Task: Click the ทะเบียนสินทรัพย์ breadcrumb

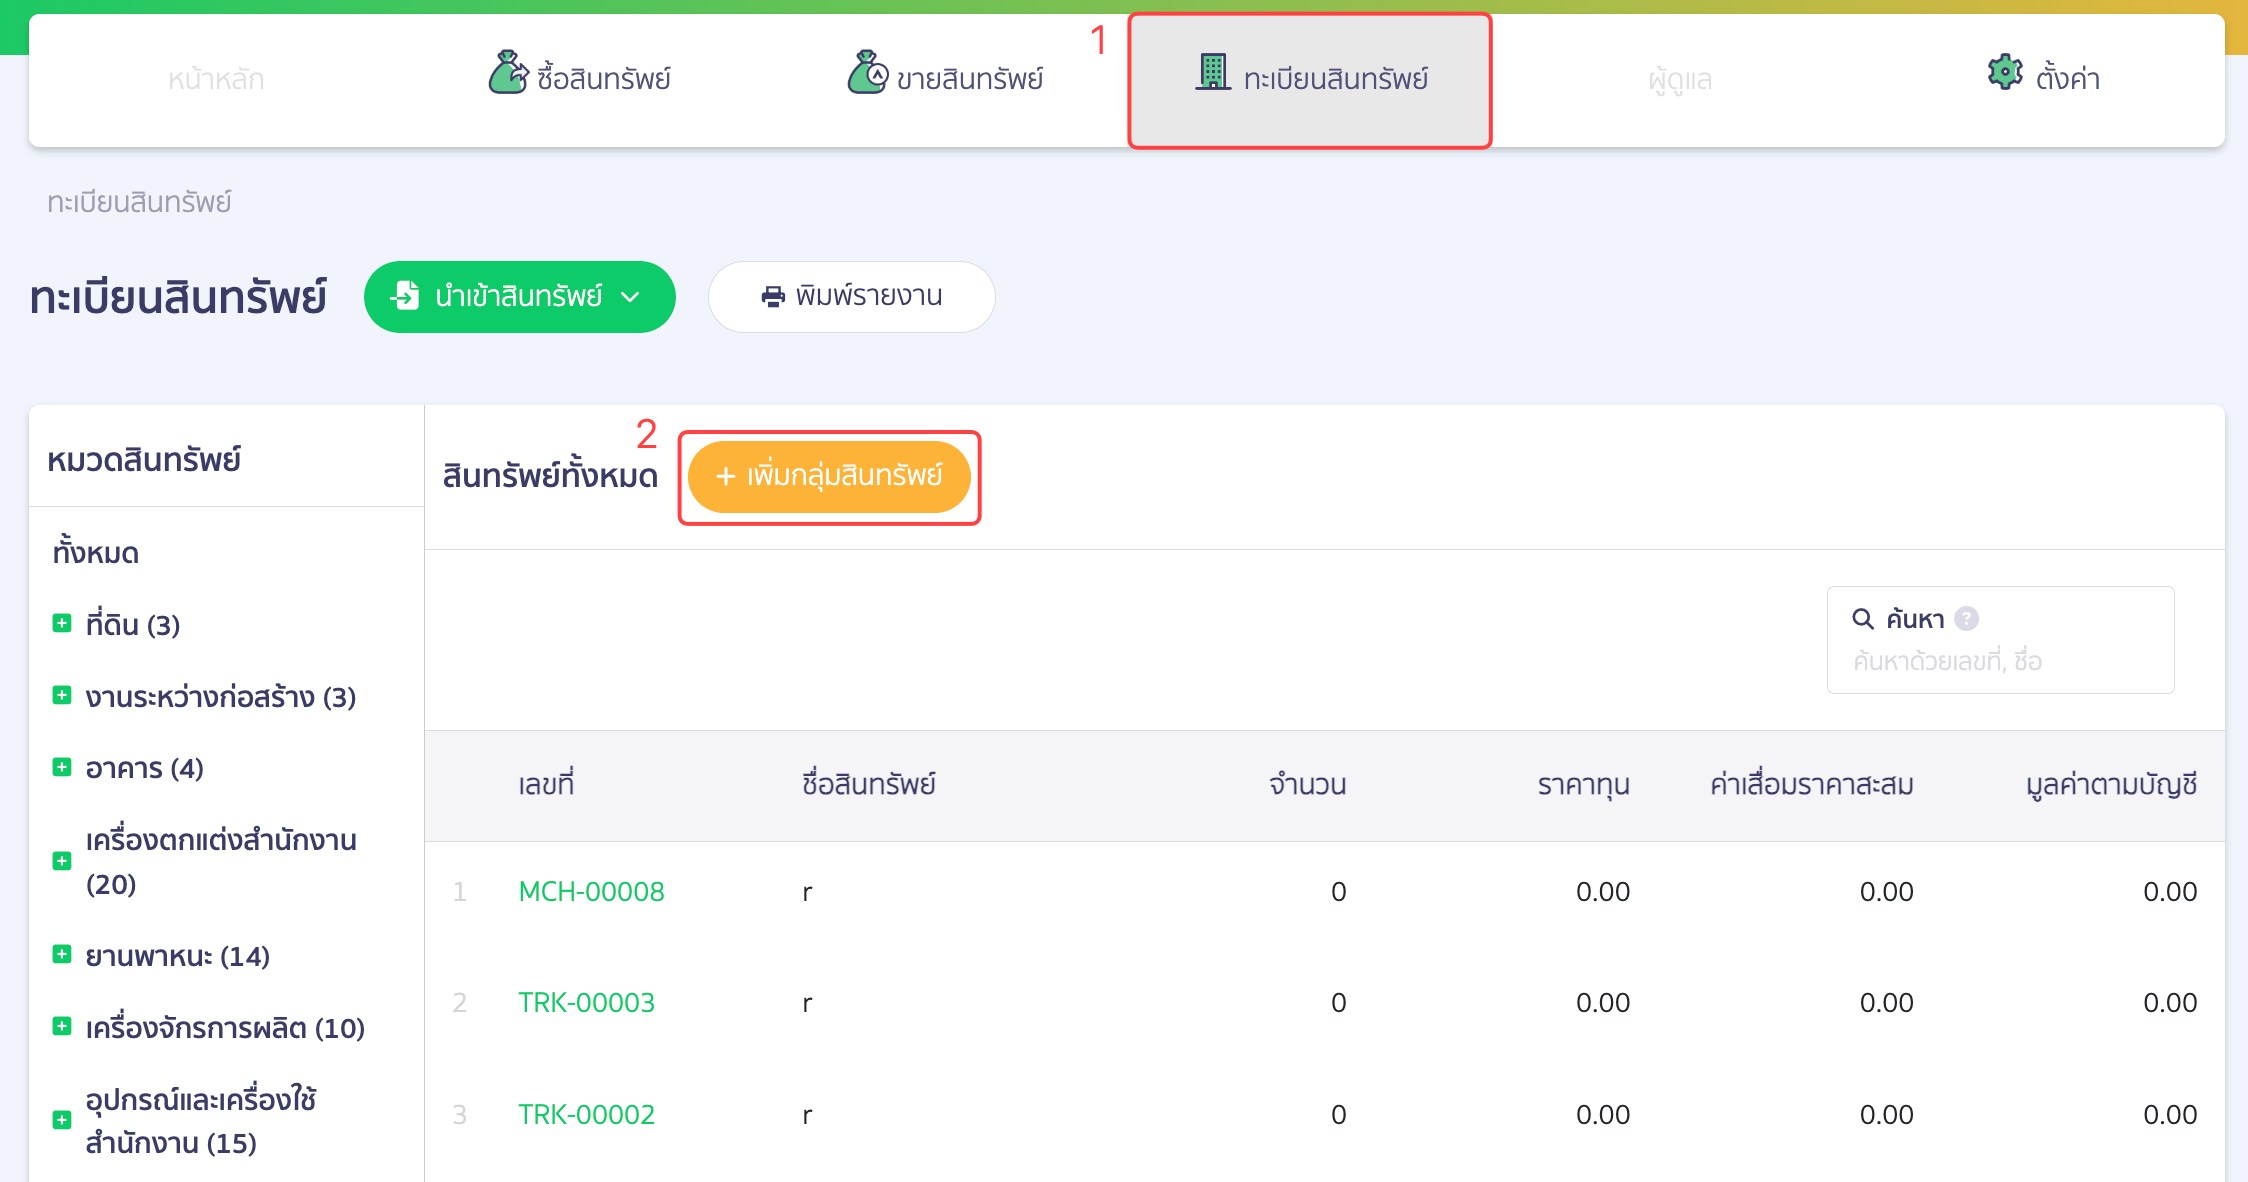Action: tap(139, 202)
